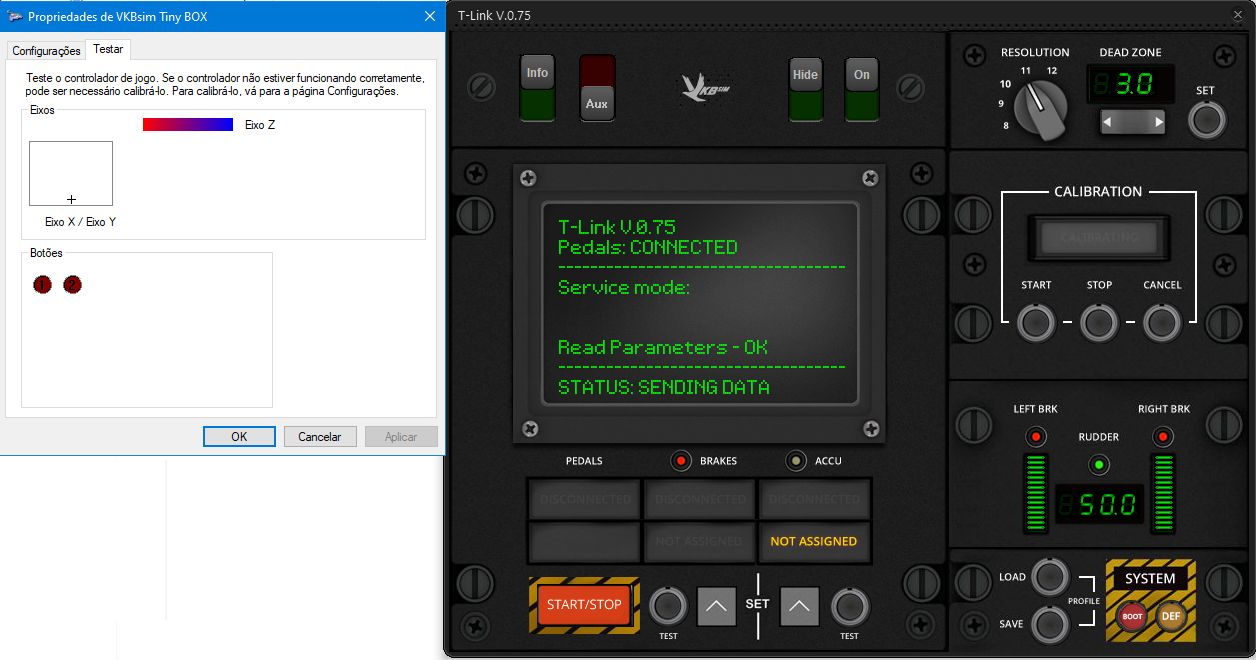Click the yellow NOT ASSIGNED panel
This screenshot has height=660, width=1256.
[x=814, y=541]
